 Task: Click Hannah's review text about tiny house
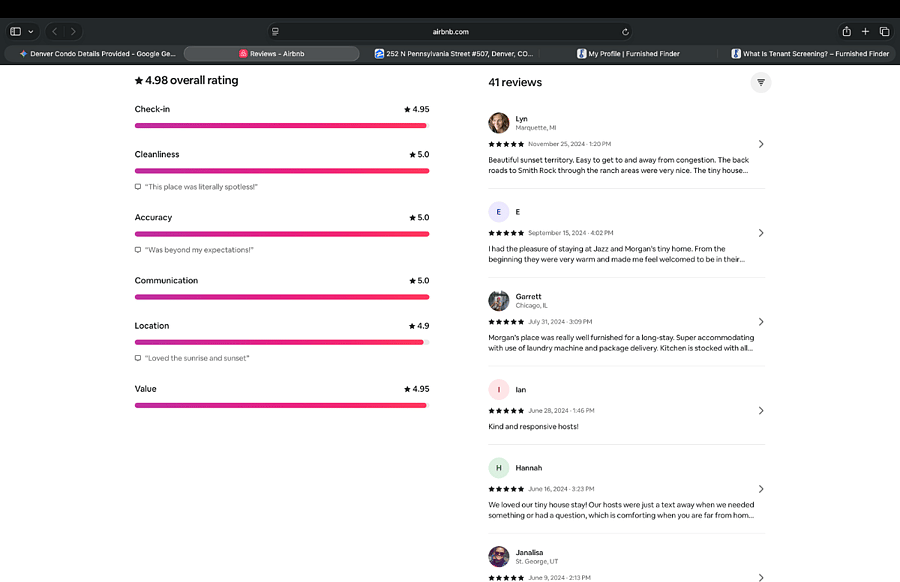621,510
